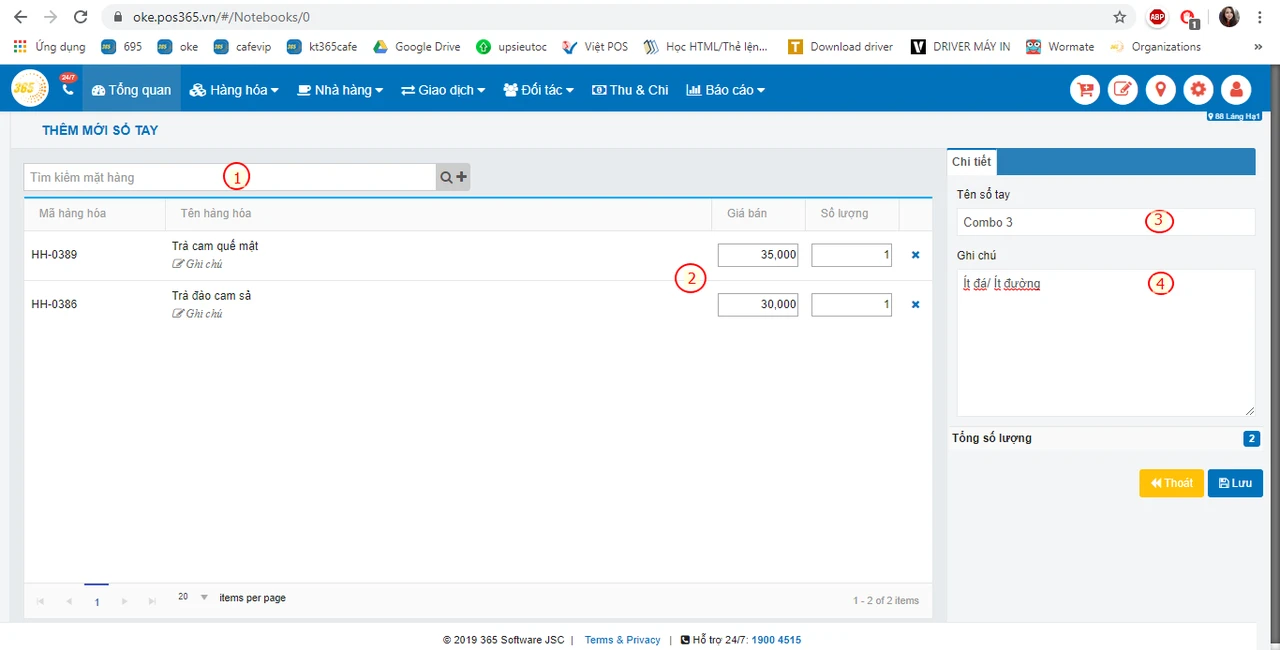Open the Tổng quan menu
1280x650 pixels.
(x=131, y=90)
